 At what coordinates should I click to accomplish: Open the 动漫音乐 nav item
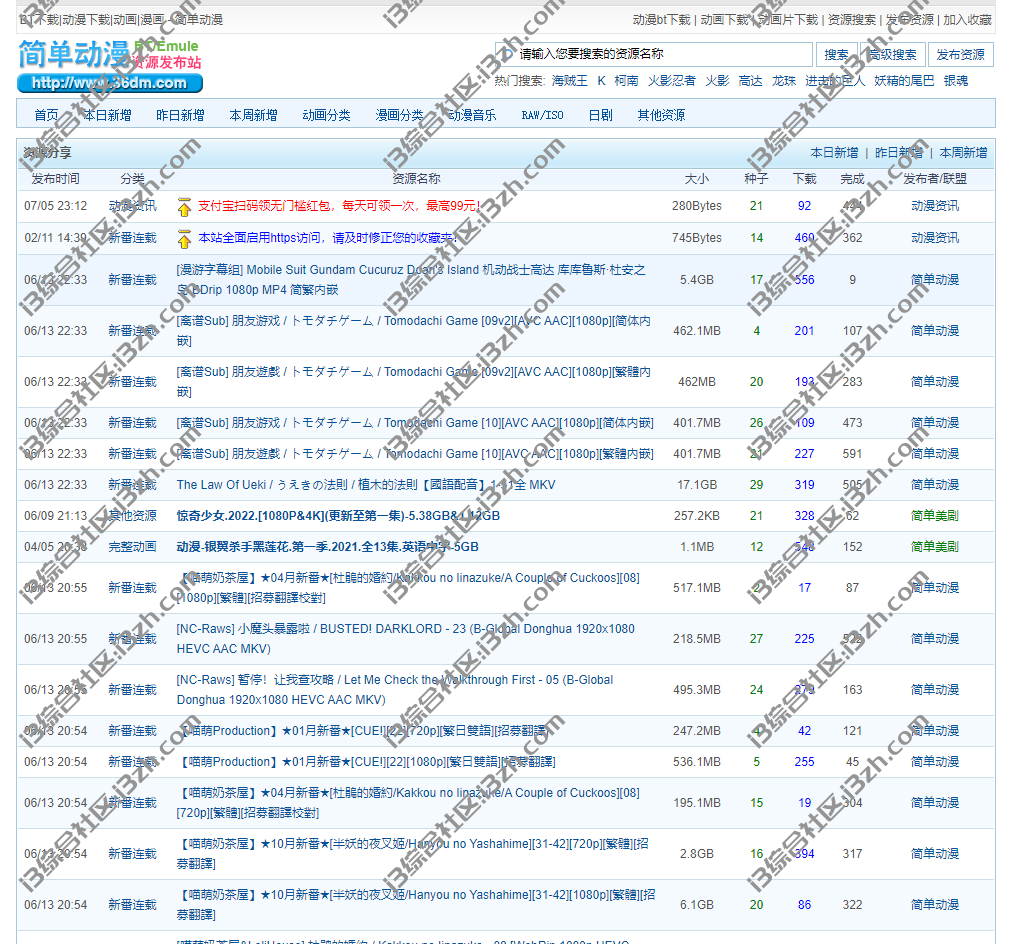click(x=472, y=115)
